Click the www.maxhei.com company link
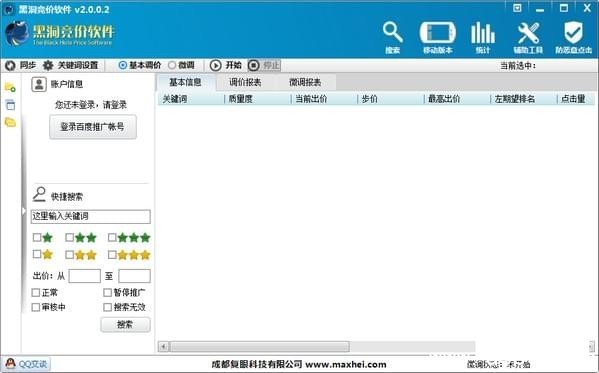 click(x=346, y=365)
